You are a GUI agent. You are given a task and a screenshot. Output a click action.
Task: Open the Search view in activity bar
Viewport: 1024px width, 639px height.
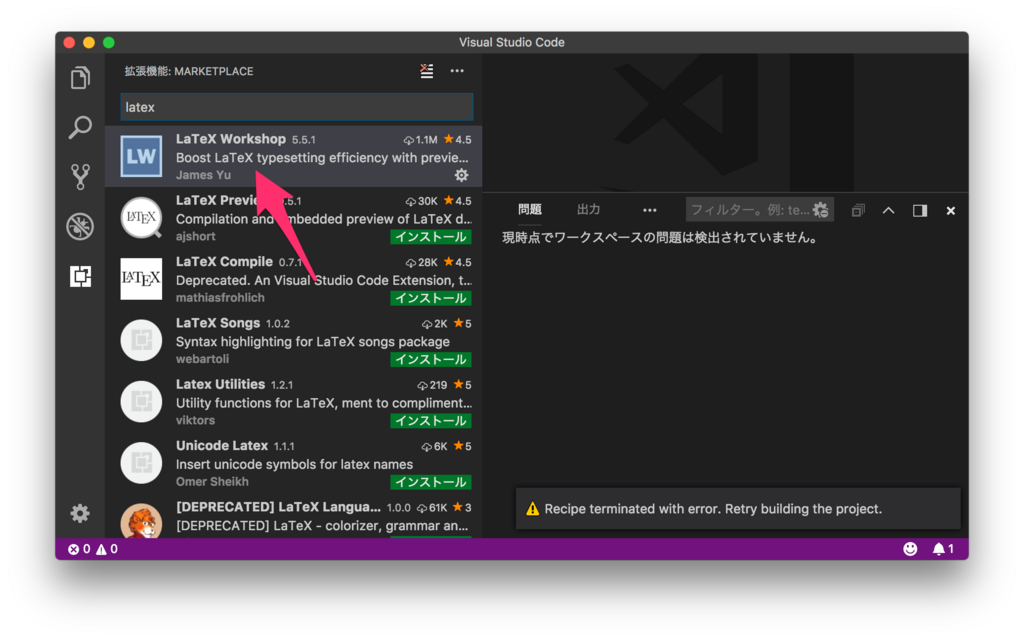click(x=80, y=127)
